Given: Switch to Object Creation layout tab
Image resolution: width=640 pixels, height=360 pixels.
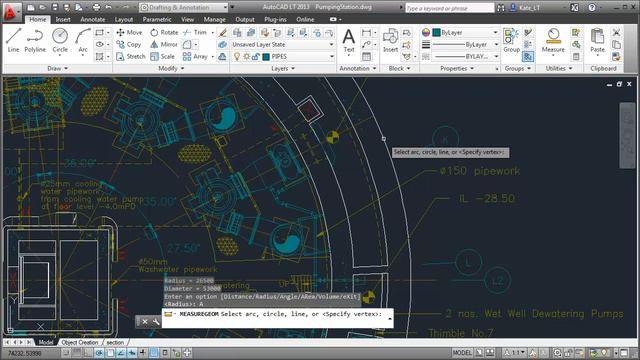Looking at the screenshot, I should point(80,342).
